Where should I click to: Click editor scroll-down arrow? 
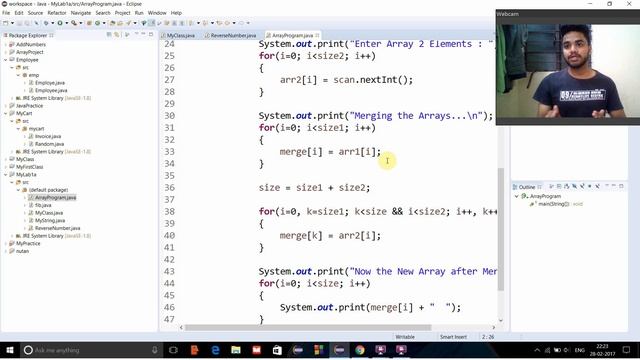click(501, 321)
